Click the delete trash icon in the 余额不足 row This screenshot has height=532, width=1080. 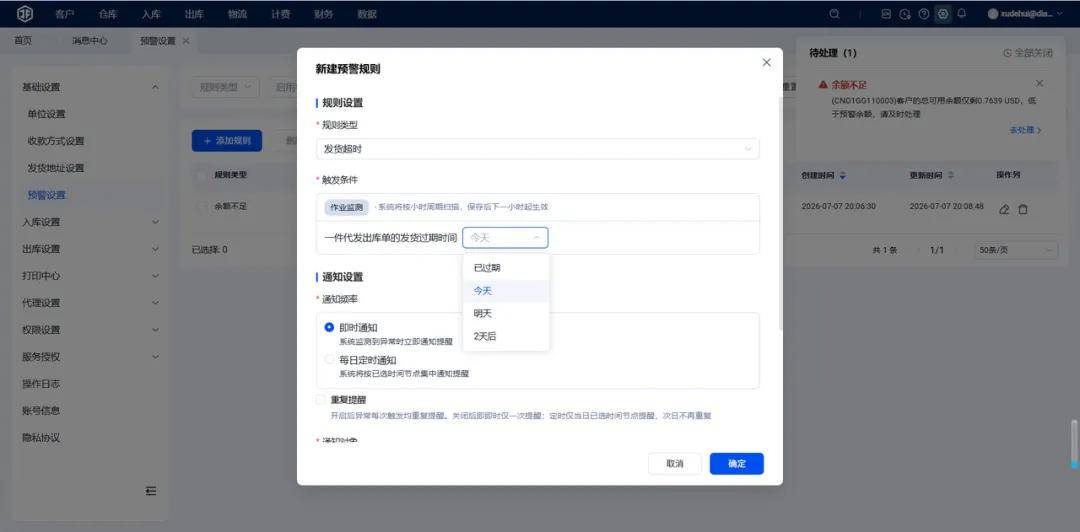point(1023,209)
